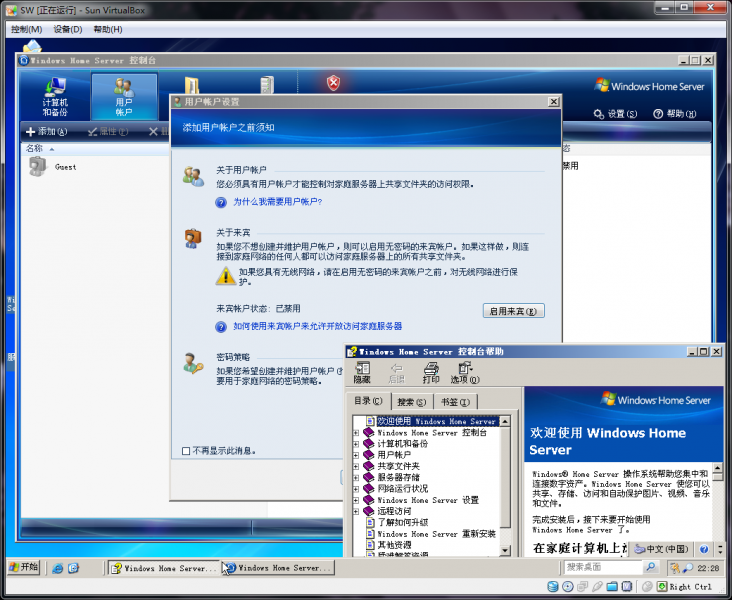This screenshot has height=600, width=732.
Task: Expand the 计算机和备份 help tree node
Action: 356,444
